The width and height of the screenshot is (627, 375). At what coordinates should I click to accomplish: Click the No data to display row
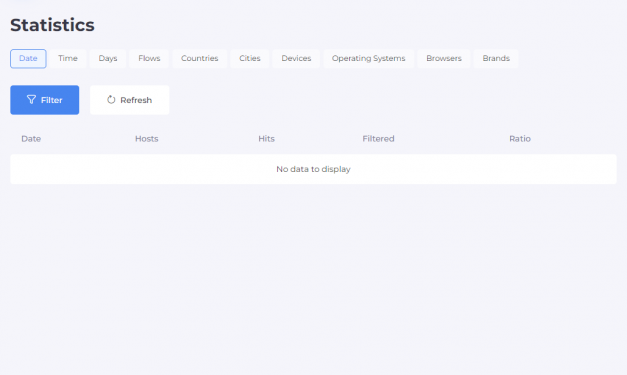pos(314,169)
